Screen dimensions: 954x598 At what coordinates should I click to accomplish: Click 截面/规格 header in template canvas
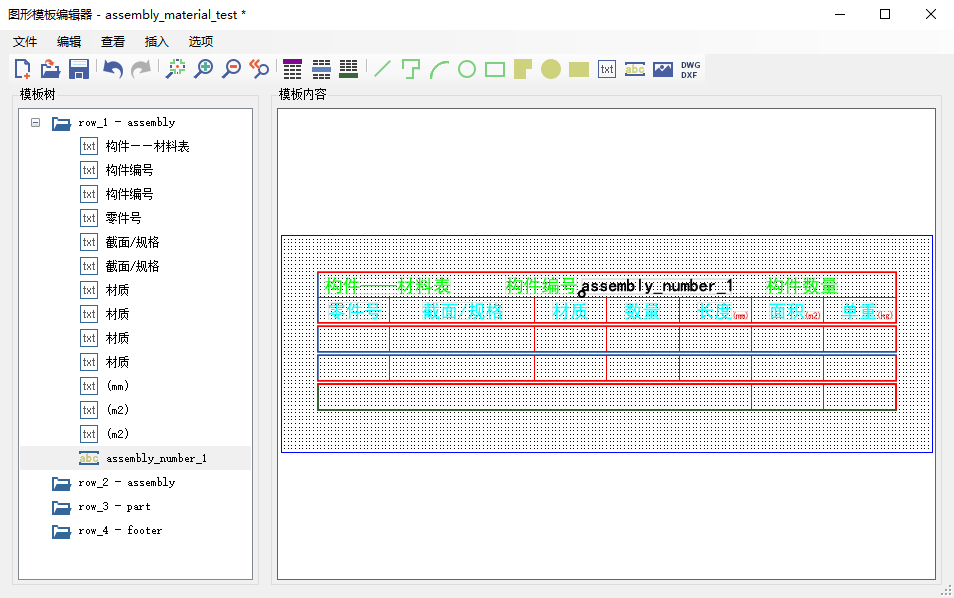click(462, 311)
